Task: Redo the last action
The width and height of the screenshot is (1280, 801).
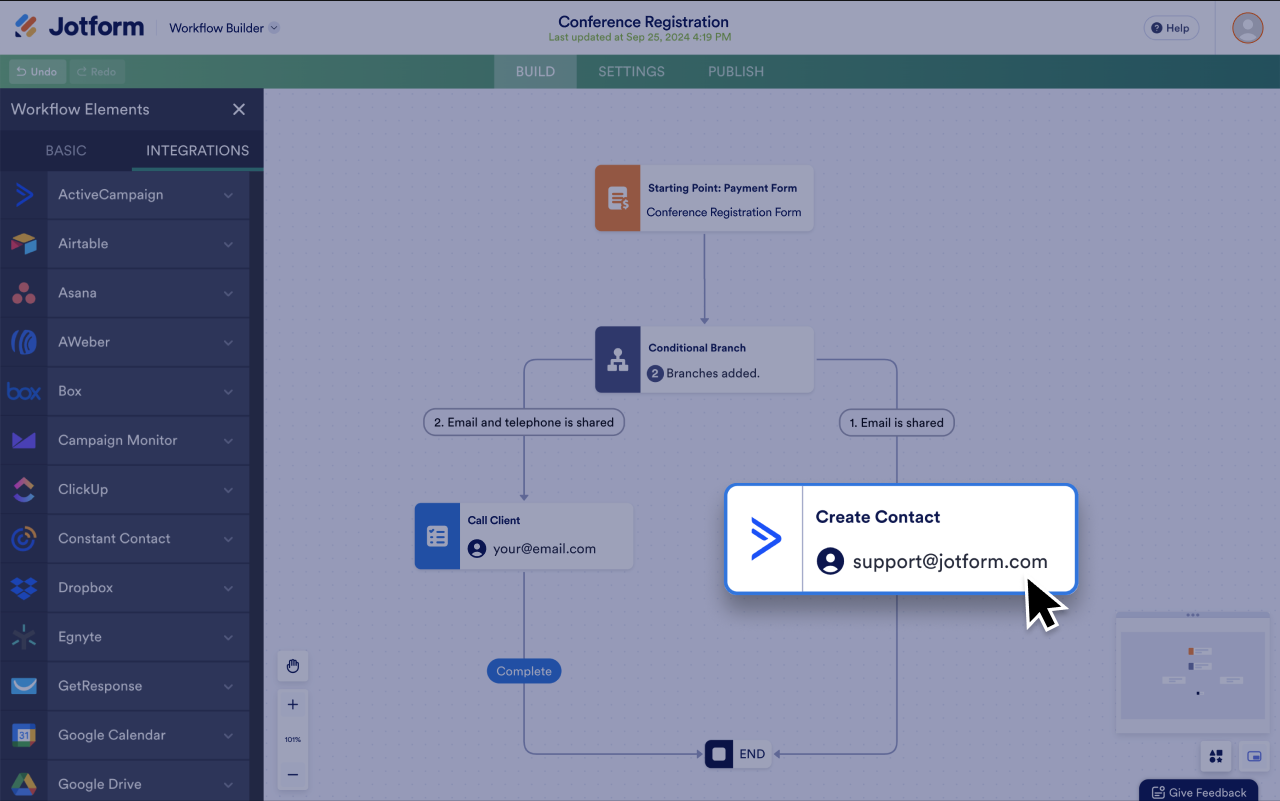Action: (x=97, y=72)
